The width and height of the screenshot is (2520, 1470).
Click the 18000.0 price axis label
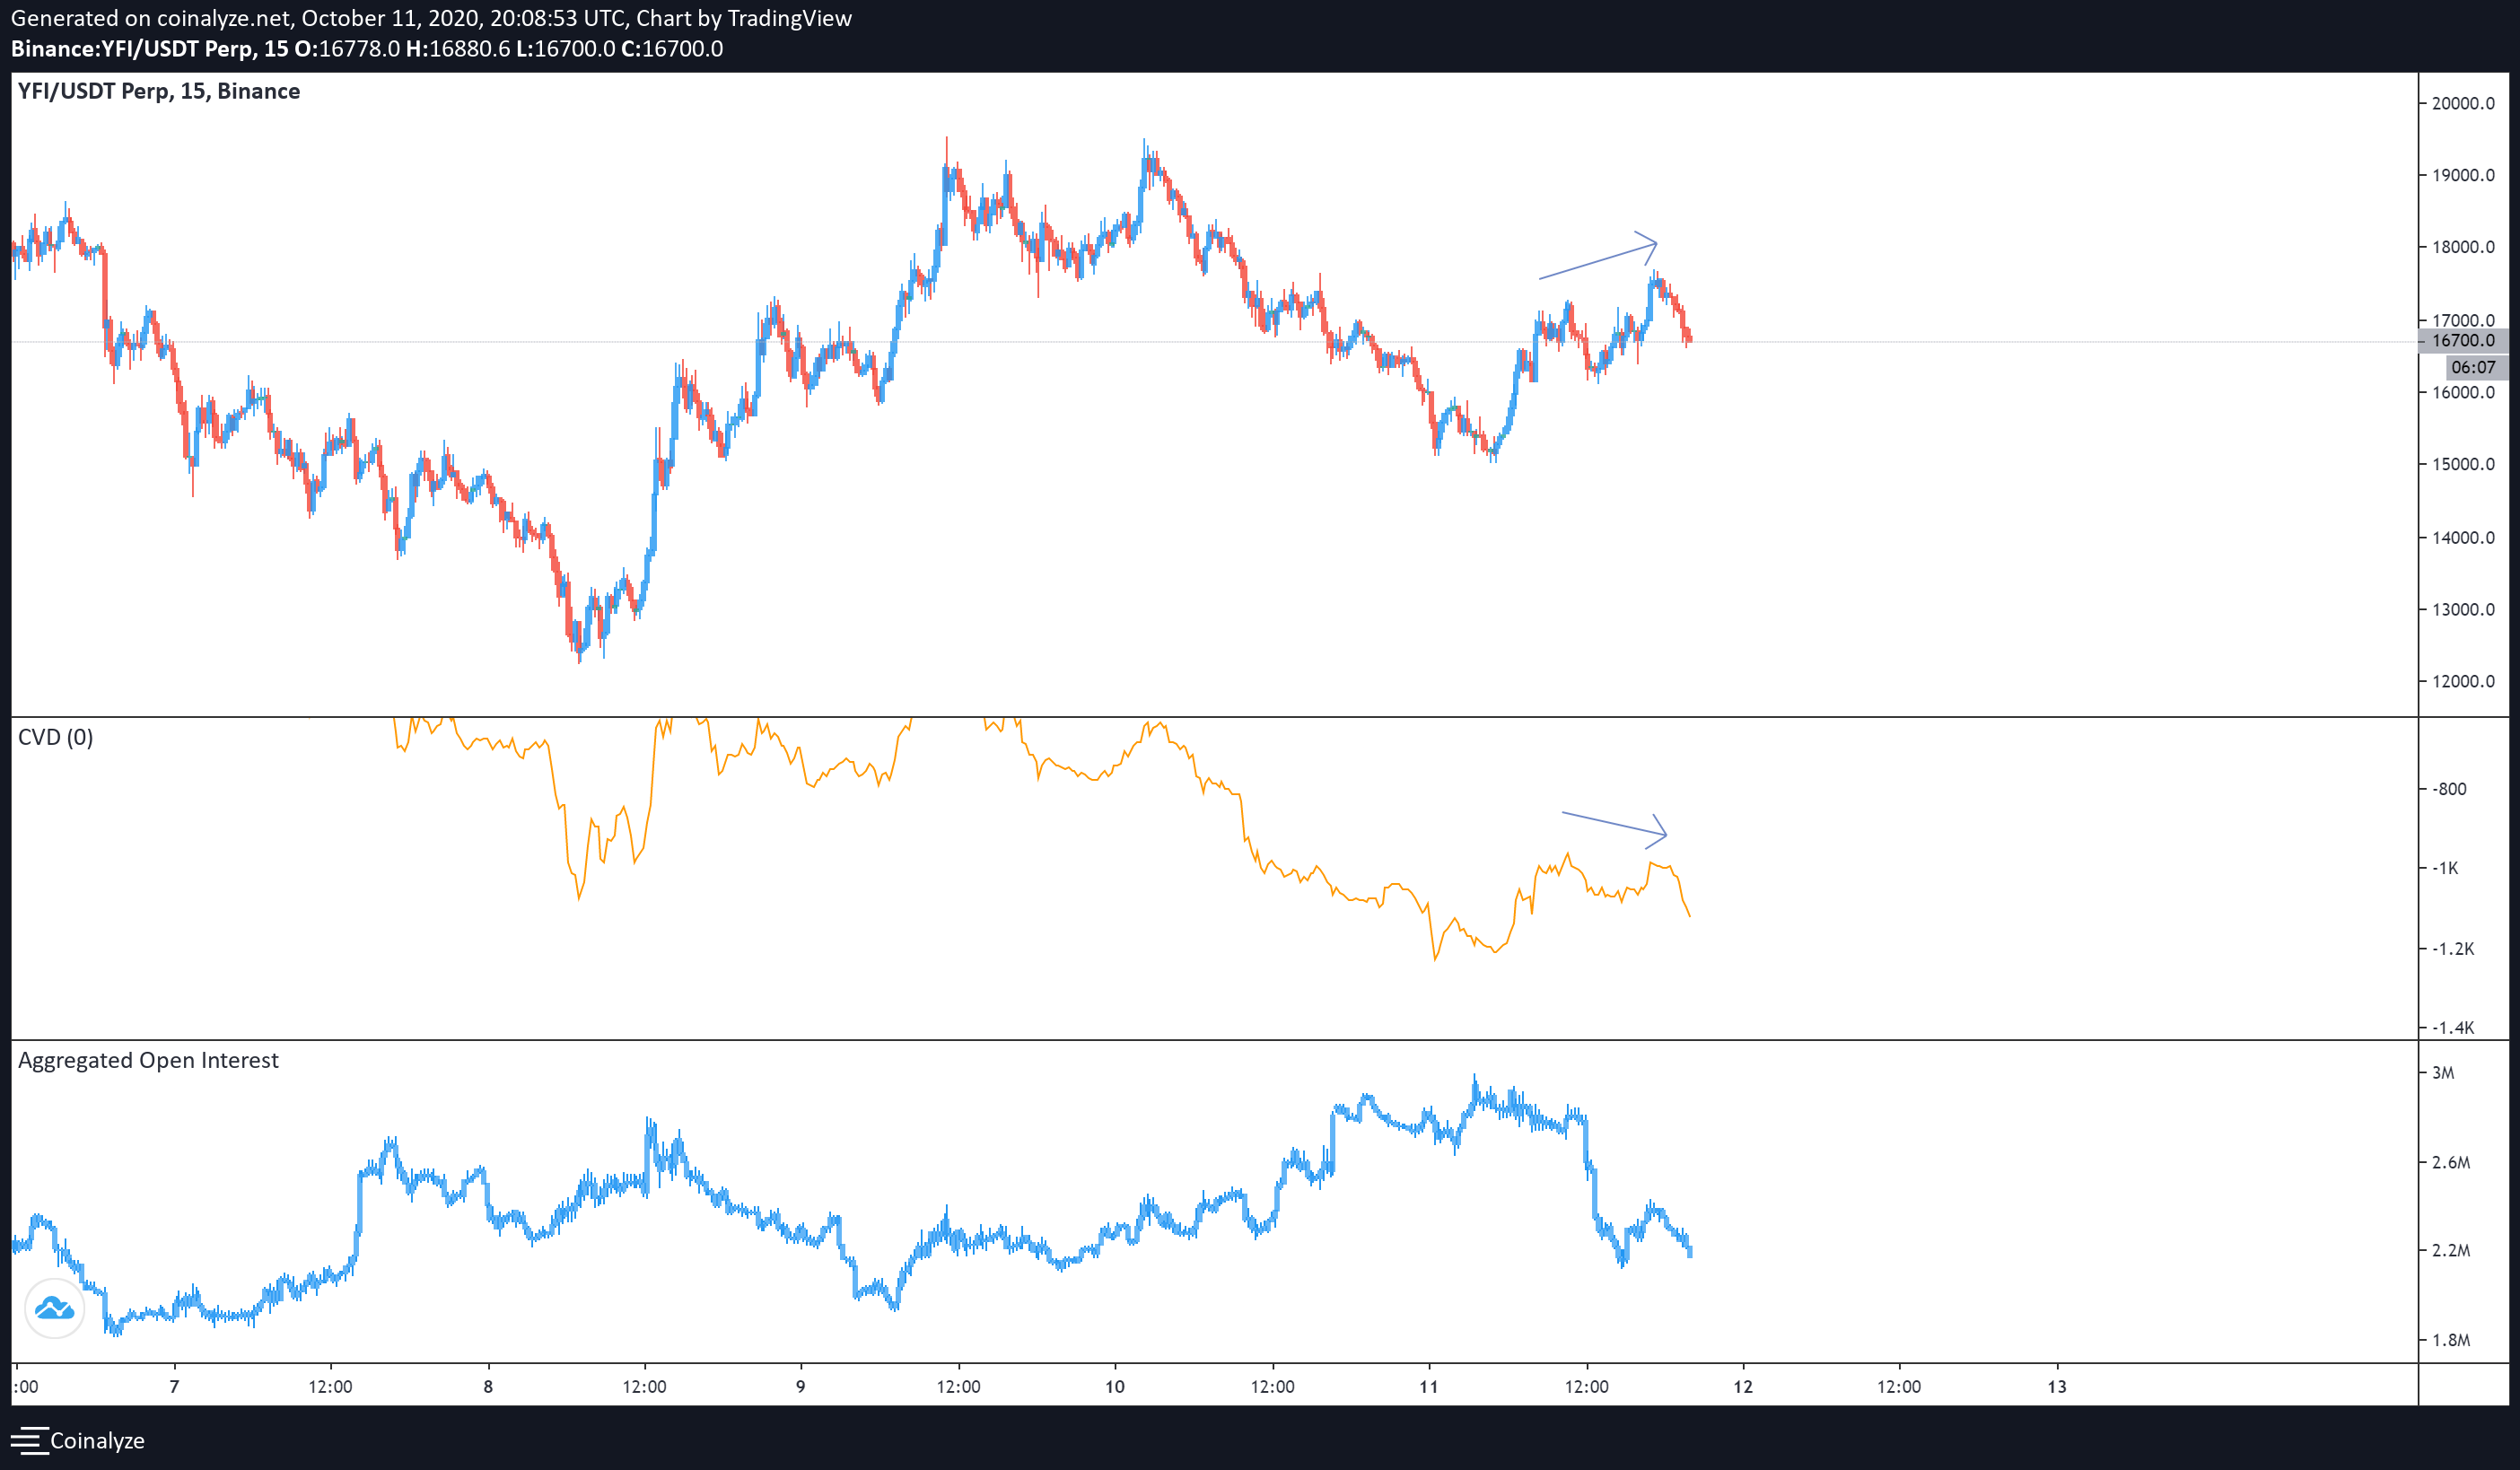2463,247
